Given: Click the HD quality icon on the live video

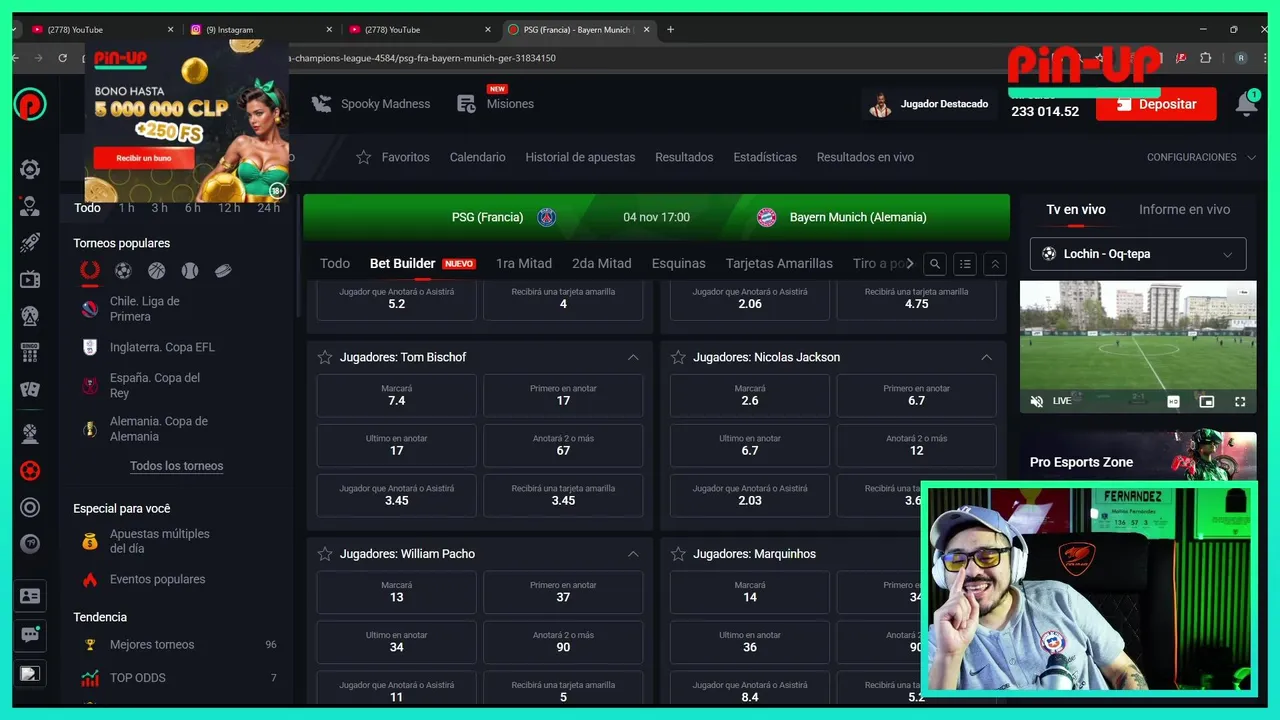Looking at the screenshot, I should (1174, 401).
